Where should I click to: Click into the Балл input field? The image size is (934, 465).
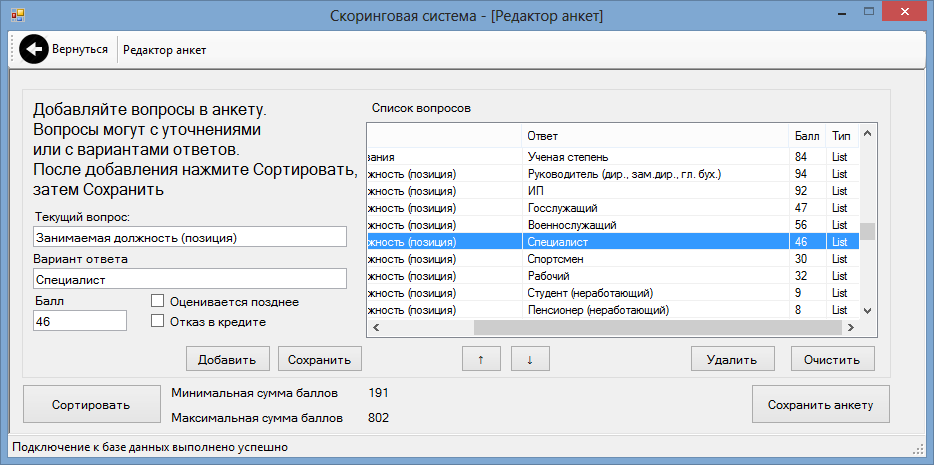pos(80,320)
